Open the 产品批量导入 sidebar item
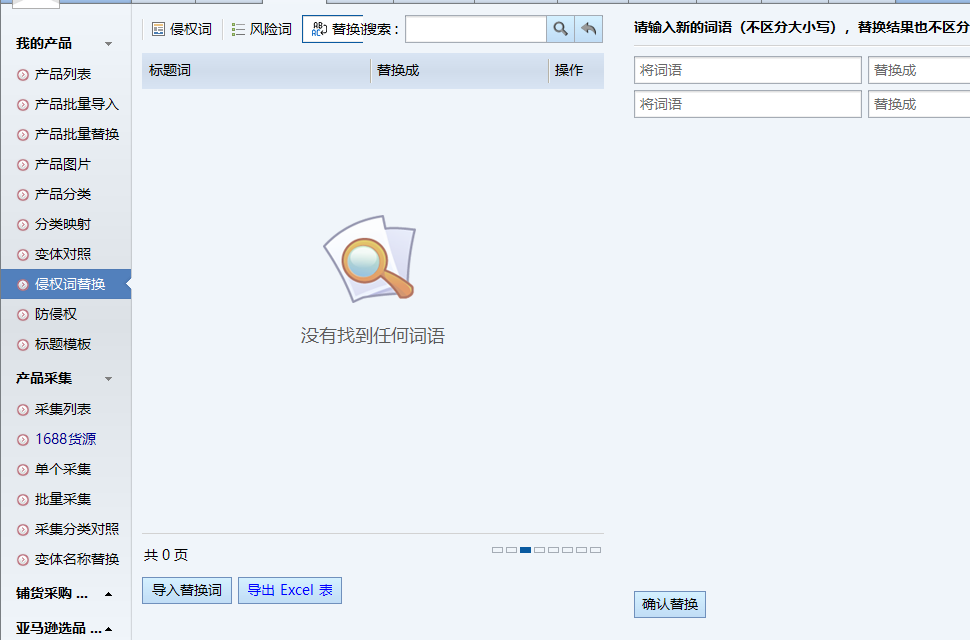 [x=76, y=104]
